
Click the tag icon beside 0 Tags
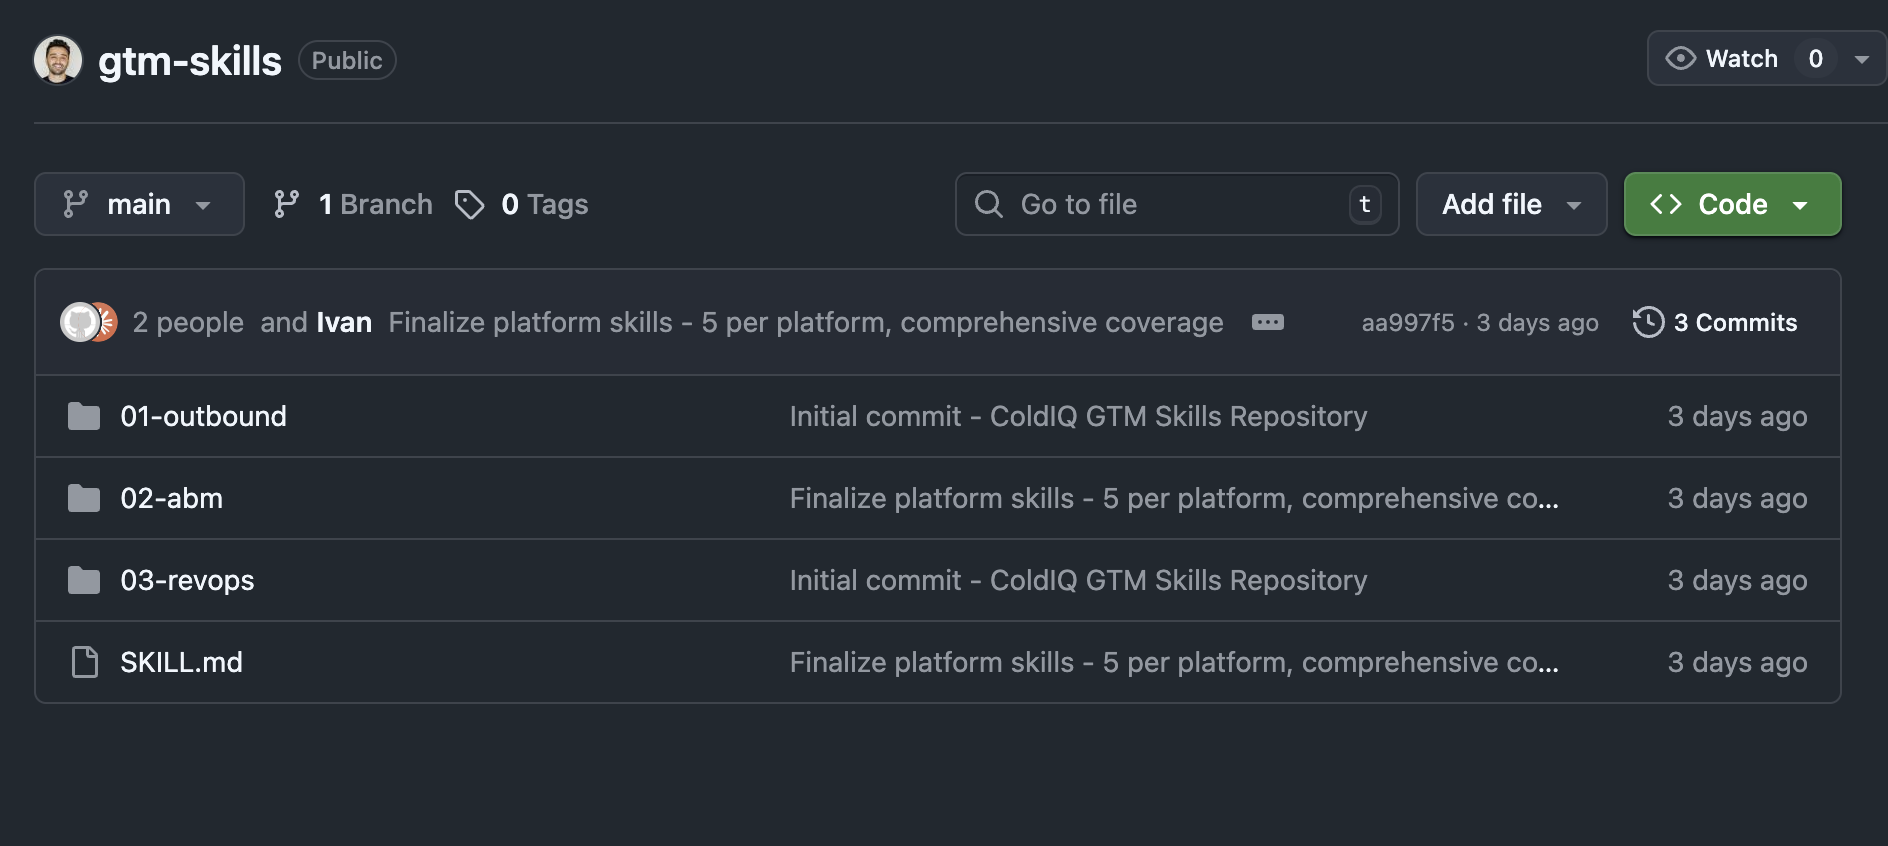point(470,204)
